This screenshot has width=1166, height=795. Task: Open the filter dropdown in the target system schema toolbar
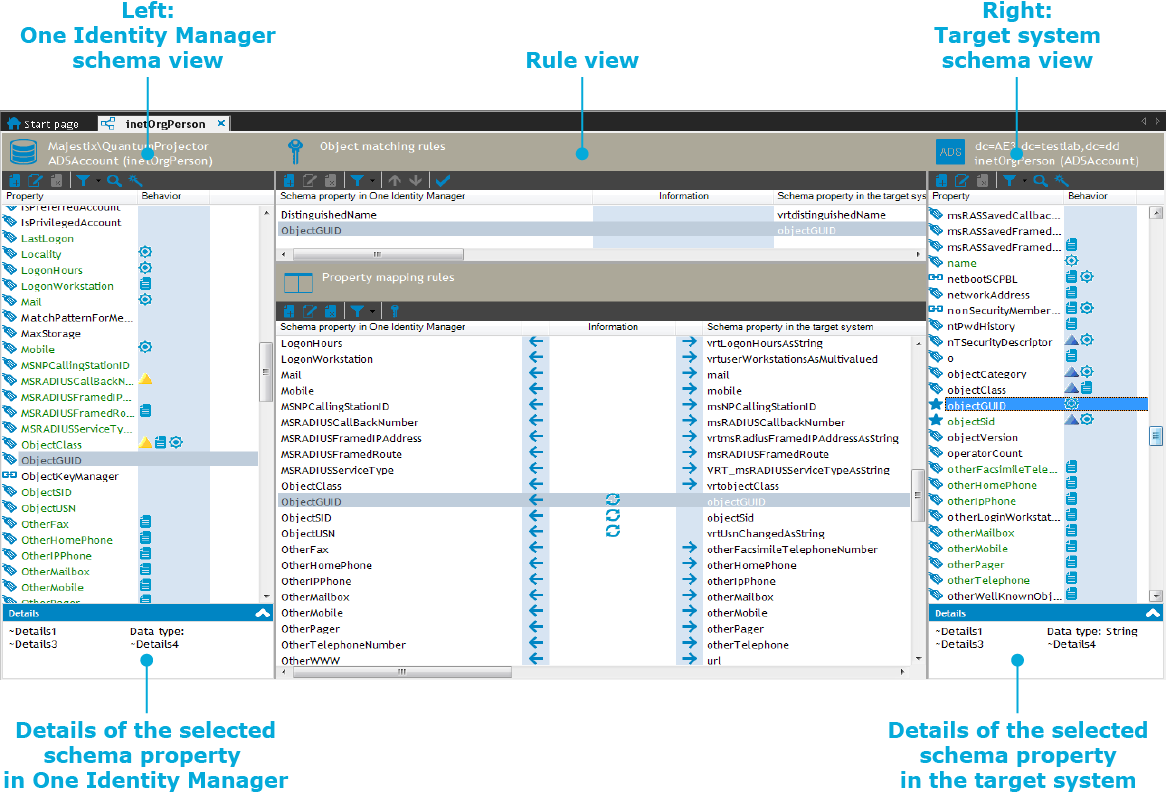tap(1013, 181)
